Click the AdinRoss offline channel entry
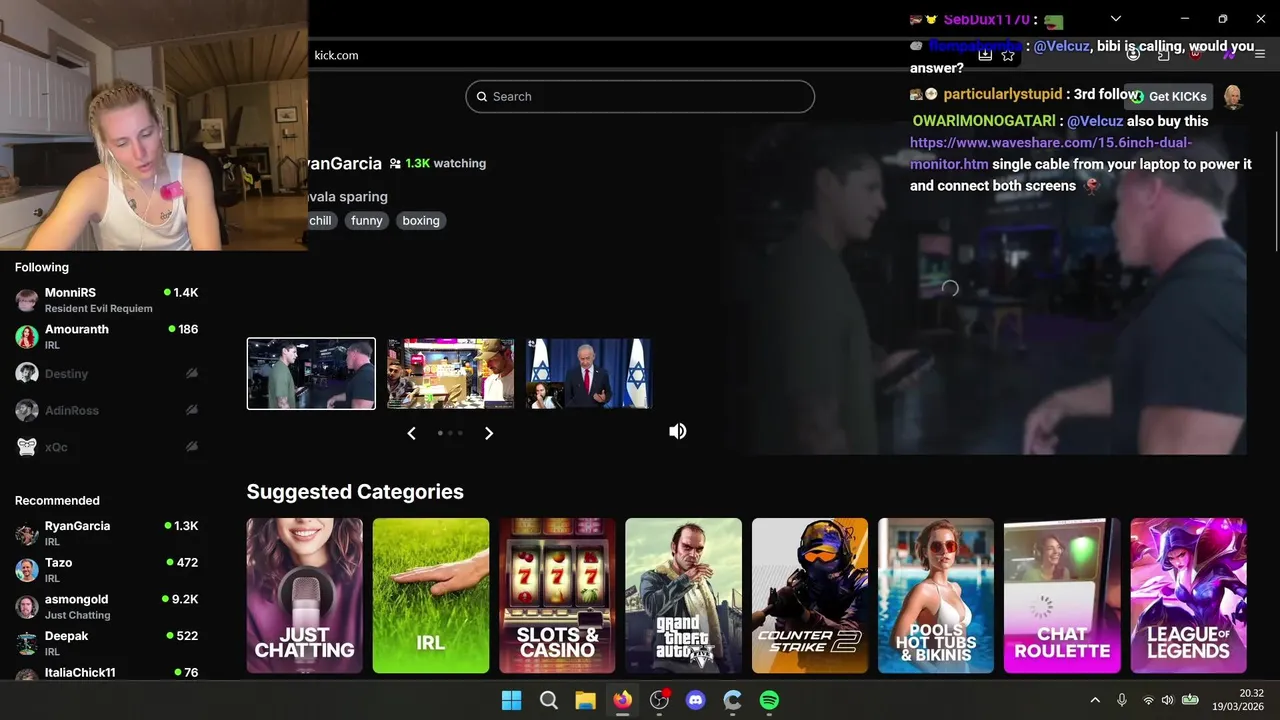The image size is (1280, 720). tap(107, 410)
